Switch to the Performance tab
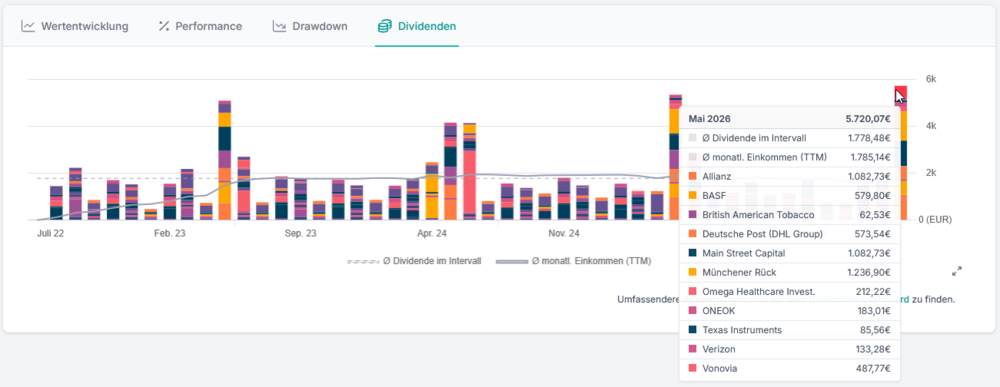 coord(200,26)
